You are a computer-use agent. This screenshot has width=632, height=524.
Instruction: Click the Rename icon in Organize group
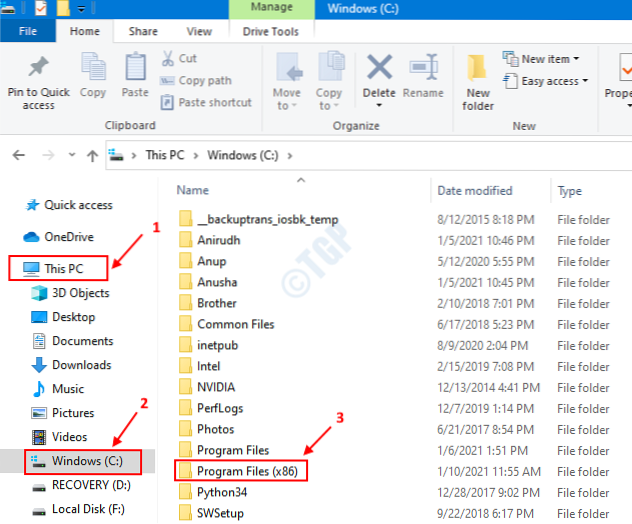(x=423, y=71)
